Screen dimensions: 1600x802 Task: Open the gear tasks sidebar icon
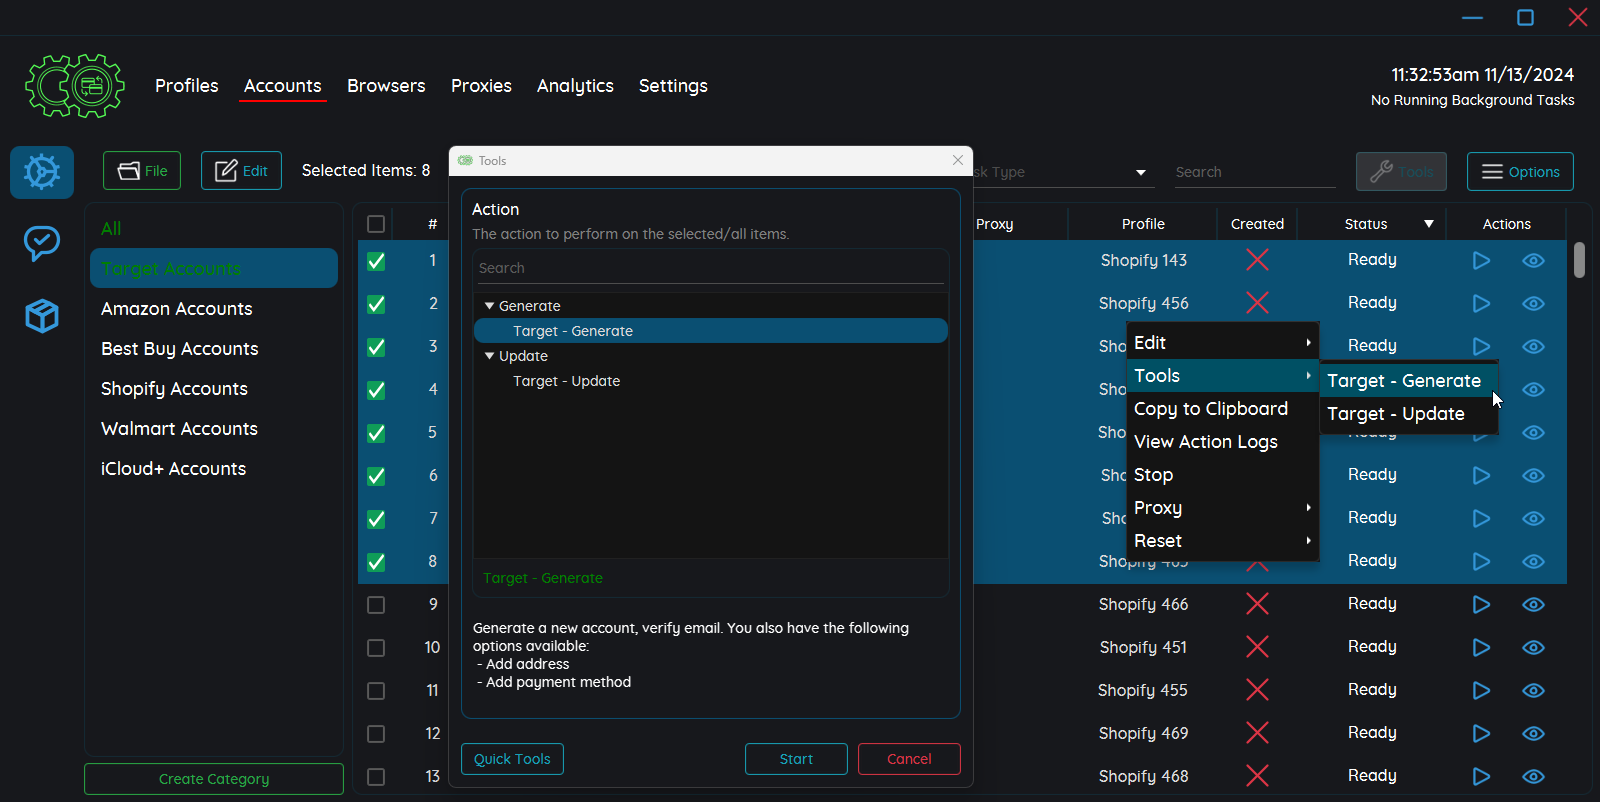tap(42, 172)
